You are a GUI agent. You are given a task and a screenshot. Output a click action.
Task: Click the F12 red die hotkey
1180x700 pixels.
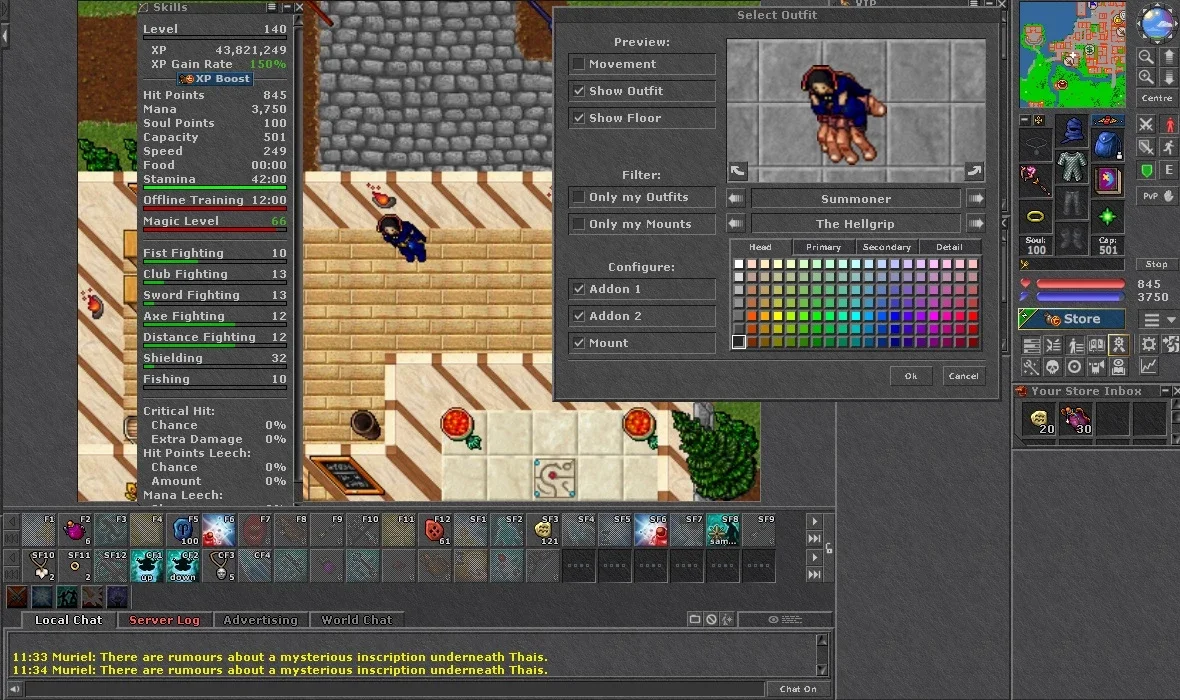436,530
